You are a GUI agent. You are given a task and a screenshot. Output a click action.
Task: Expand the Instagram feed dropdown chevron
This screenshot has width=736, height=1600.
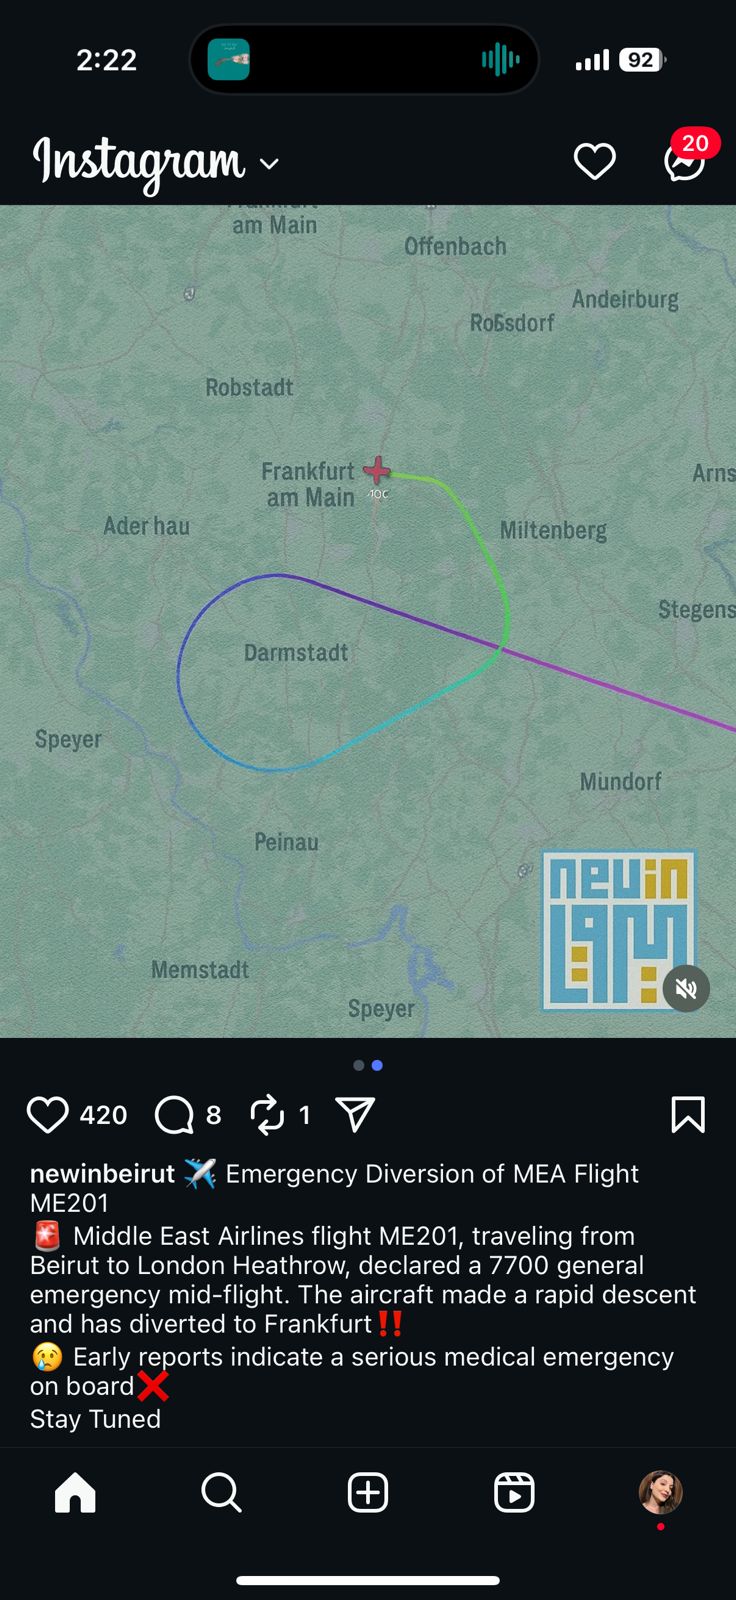pyautogui.click(x=269, y=163)
